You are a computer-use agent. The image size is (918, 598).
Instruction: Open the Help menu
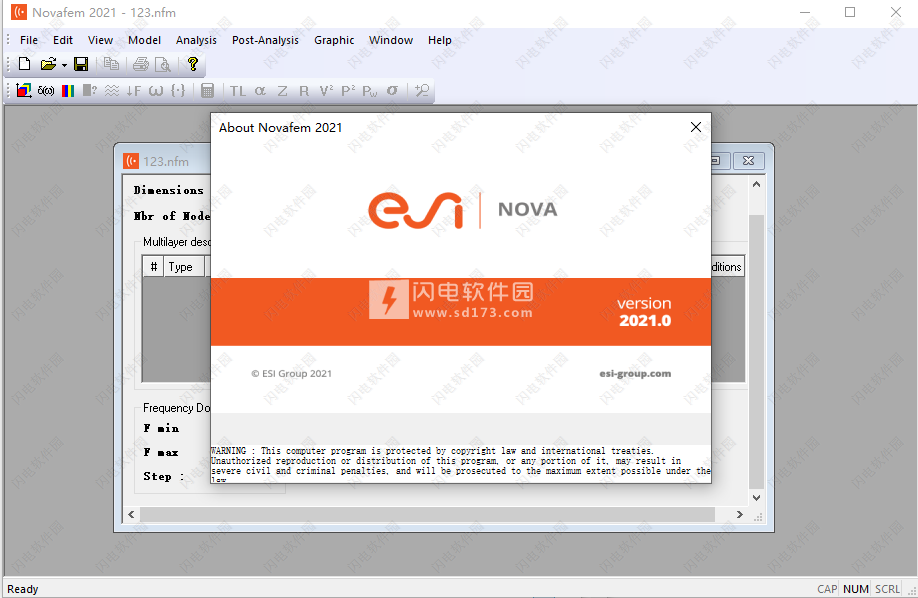coord(439,40)
